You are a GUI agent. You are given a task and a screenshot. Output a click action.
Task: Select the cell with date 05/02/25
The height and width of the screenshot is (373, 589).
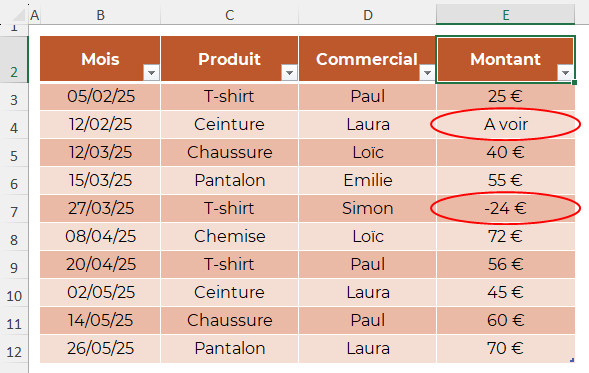(x=100, y=97)
